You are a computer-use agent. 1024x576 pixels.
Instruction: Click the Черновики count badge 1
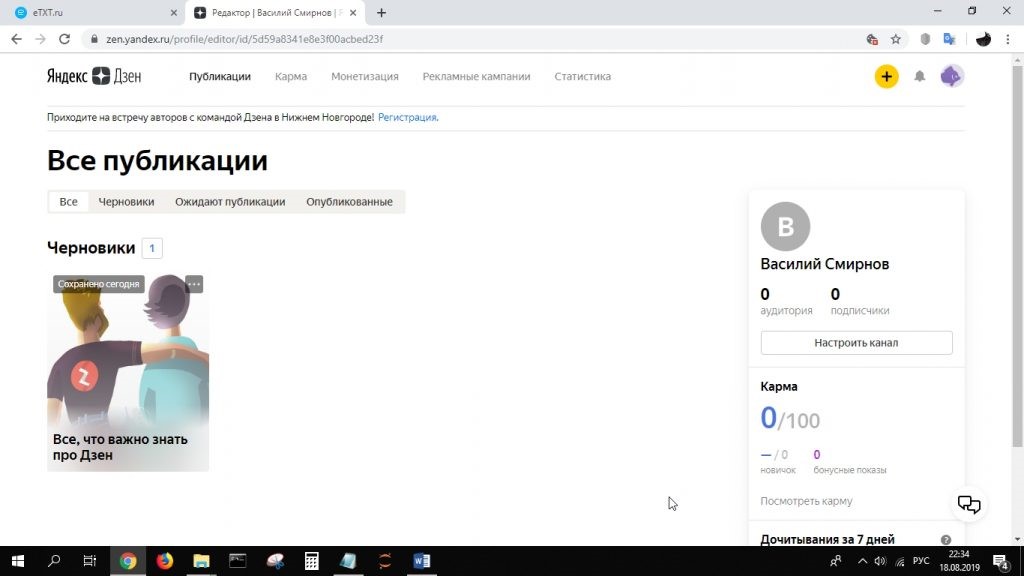coord(152,248)
